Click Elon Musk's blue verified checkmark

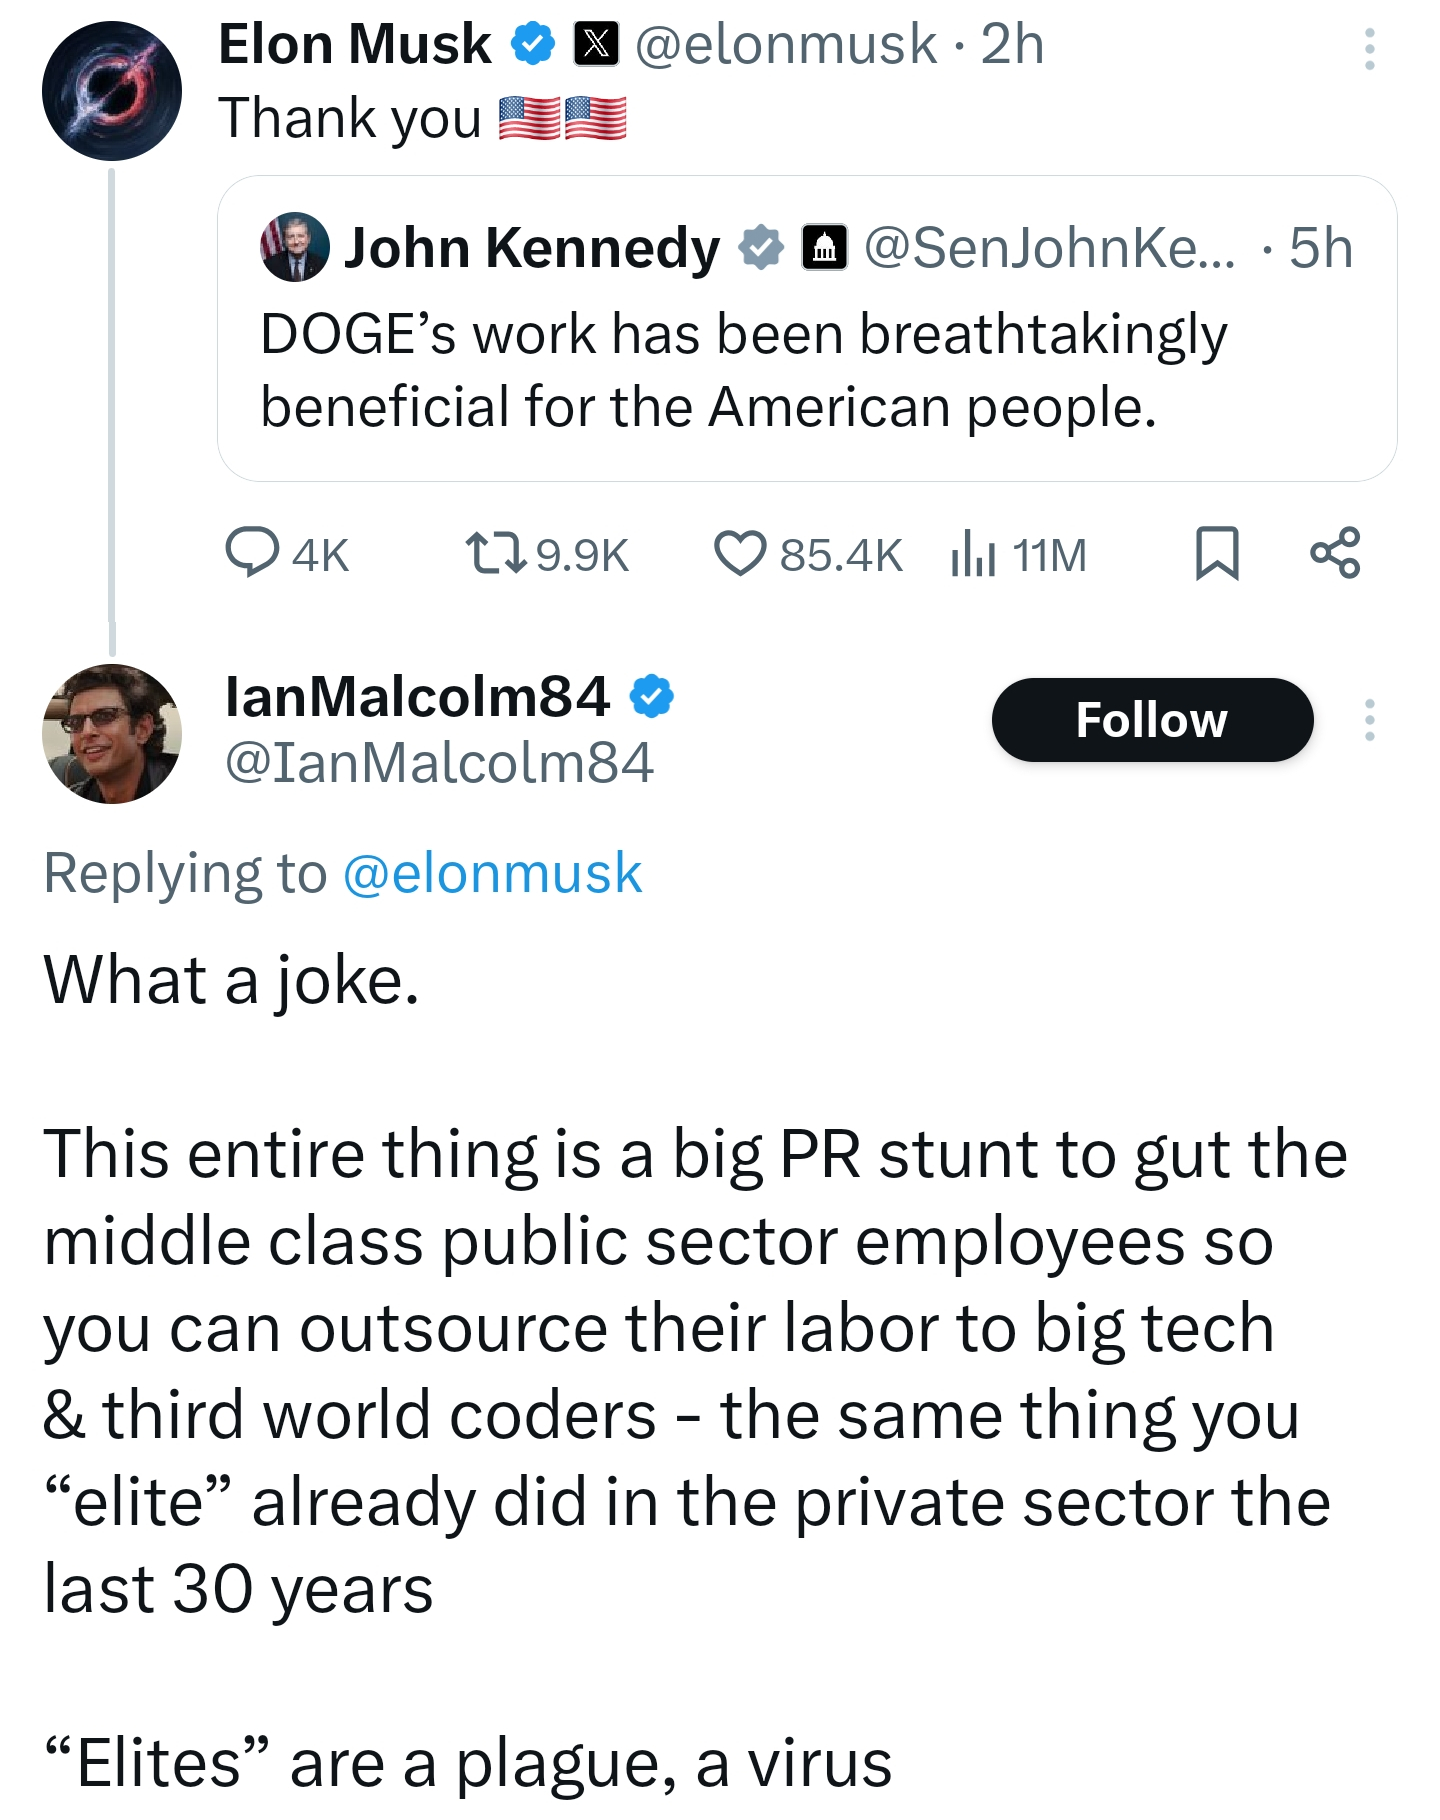click(533, 45)
